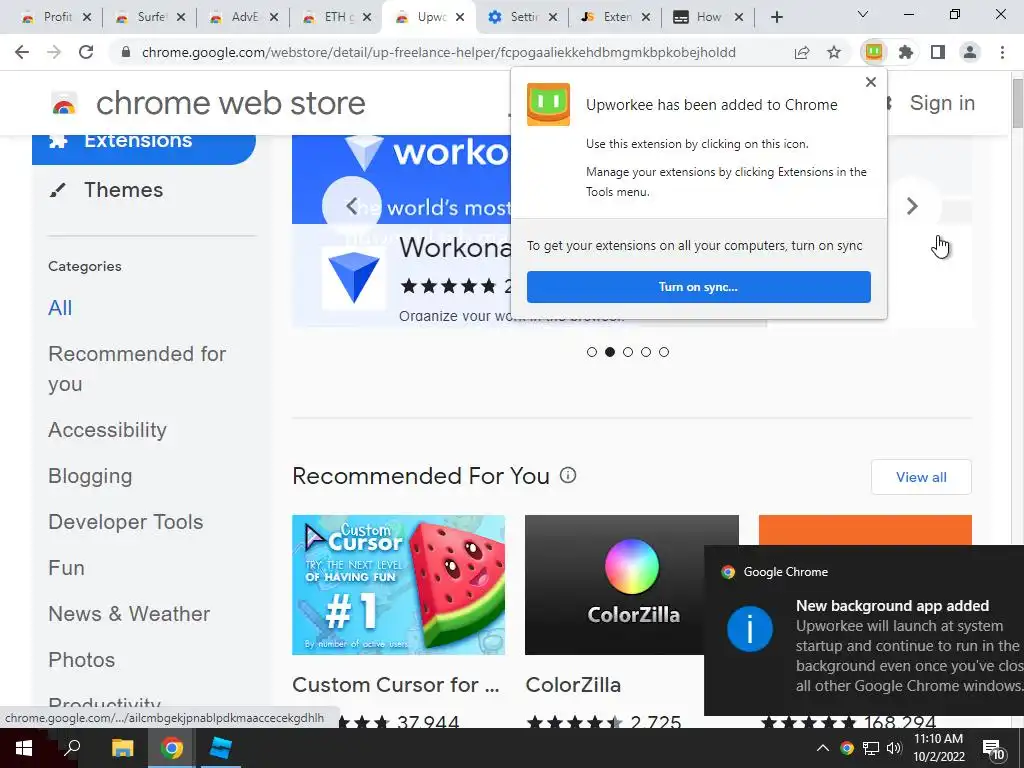
Task: Open the Upworkee extension toolbar icon
Action: (874, 52)
